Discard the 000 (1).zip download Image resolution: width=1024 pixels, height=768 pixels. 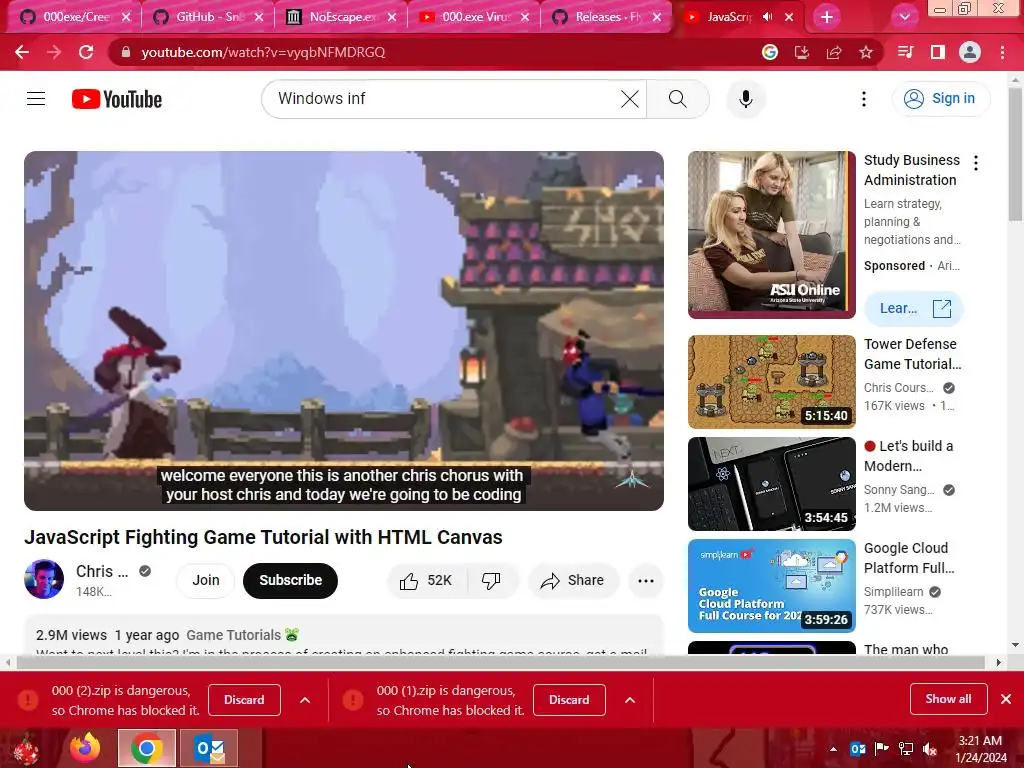pos(569,700)
